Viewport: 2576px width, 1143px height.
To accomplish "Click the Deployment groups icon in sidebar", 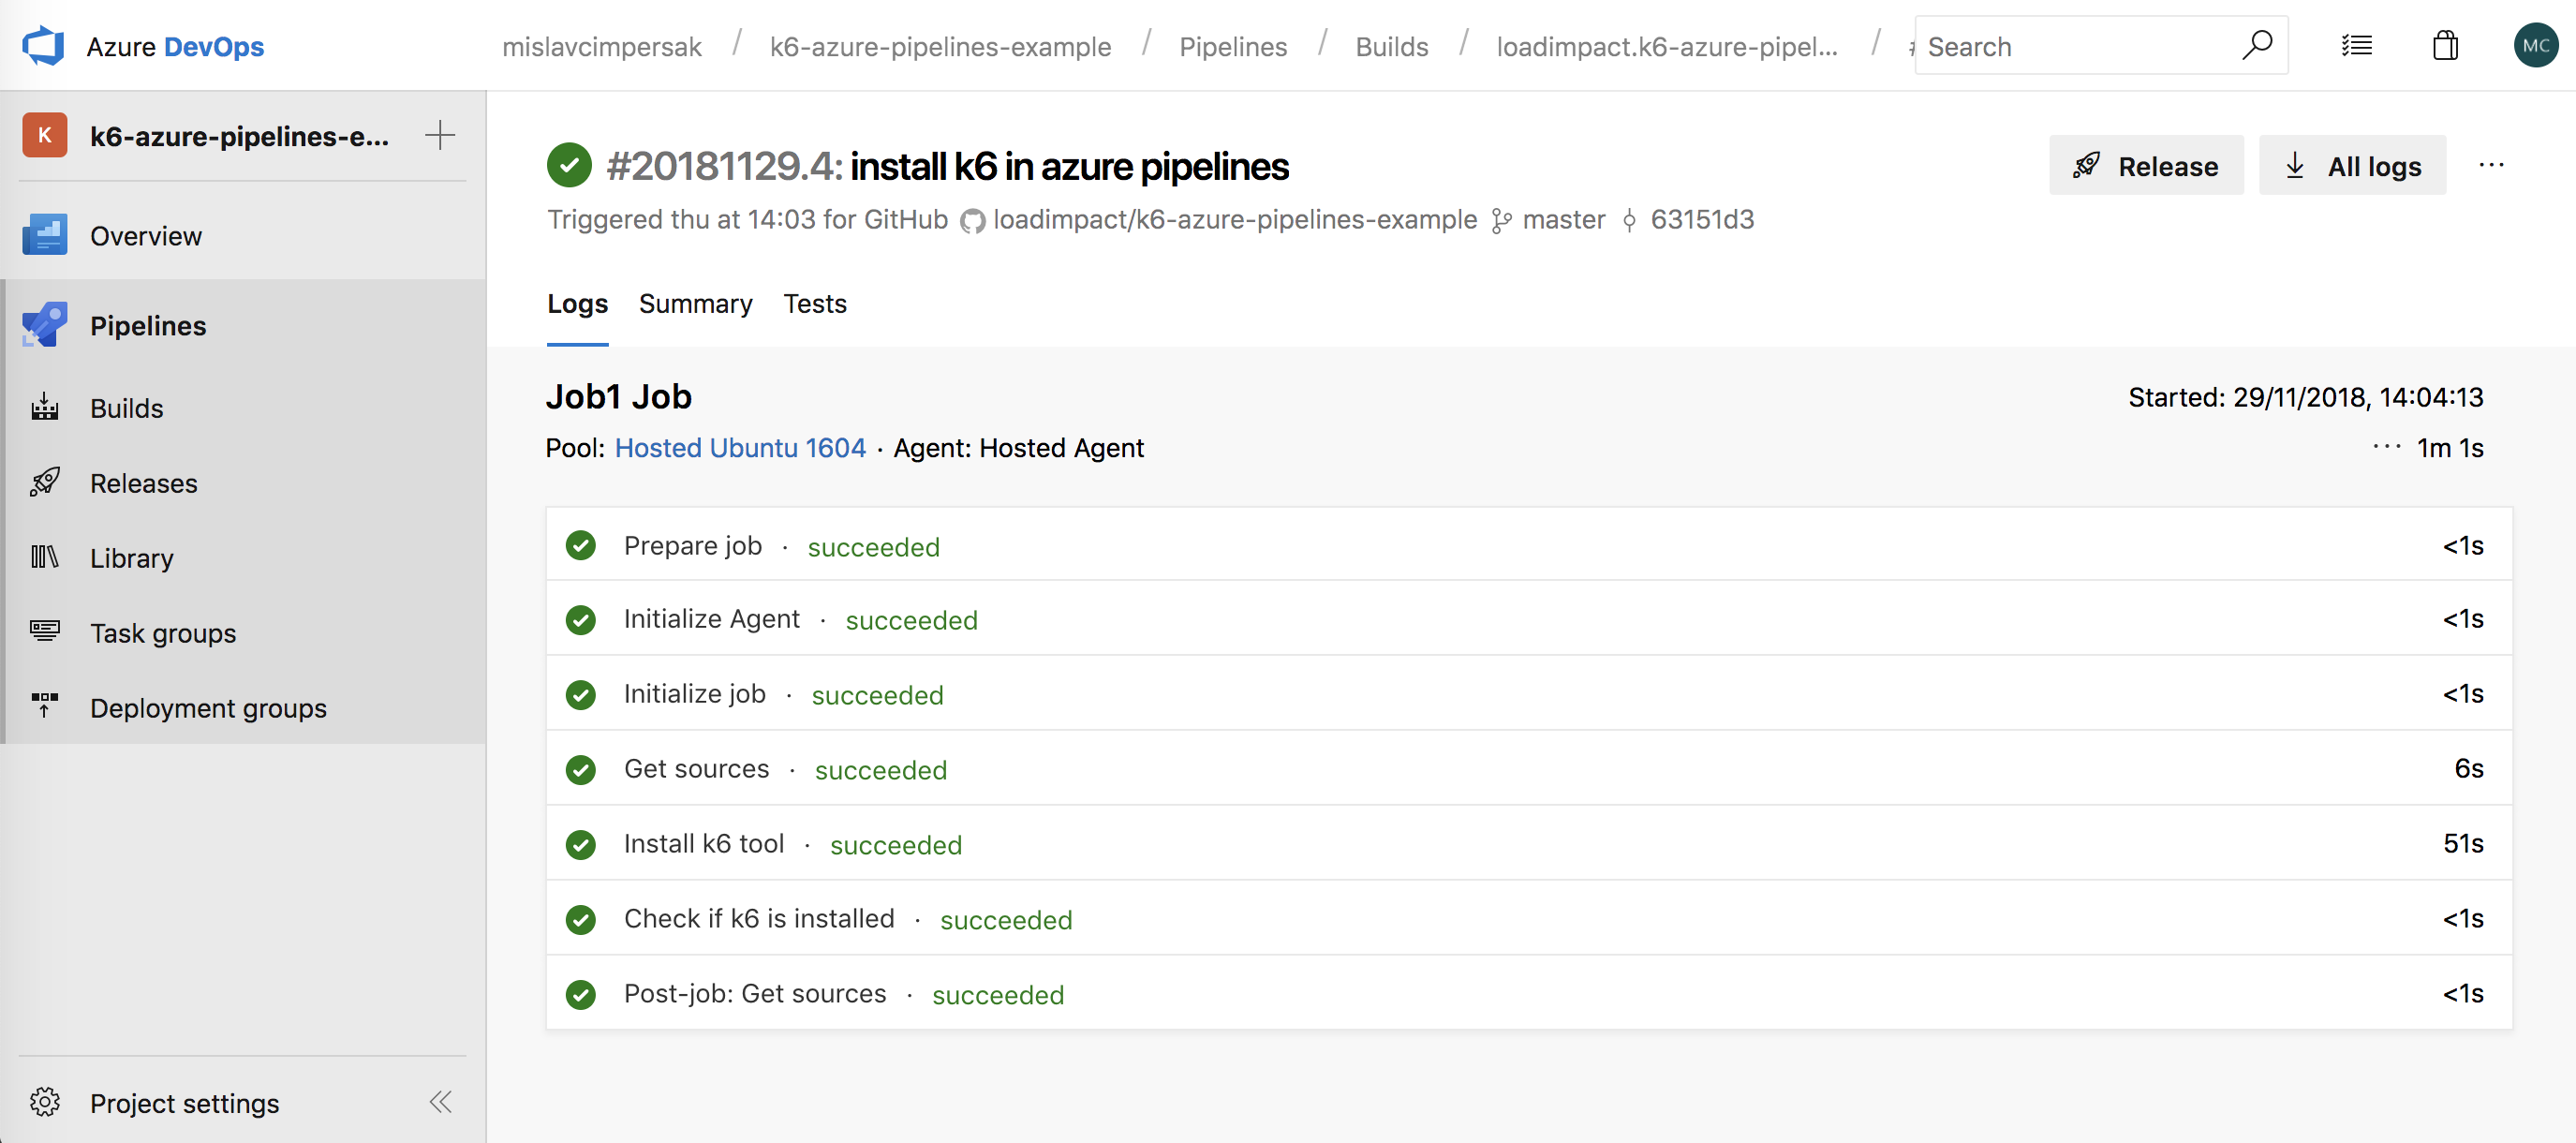I will tap(46, 707).
